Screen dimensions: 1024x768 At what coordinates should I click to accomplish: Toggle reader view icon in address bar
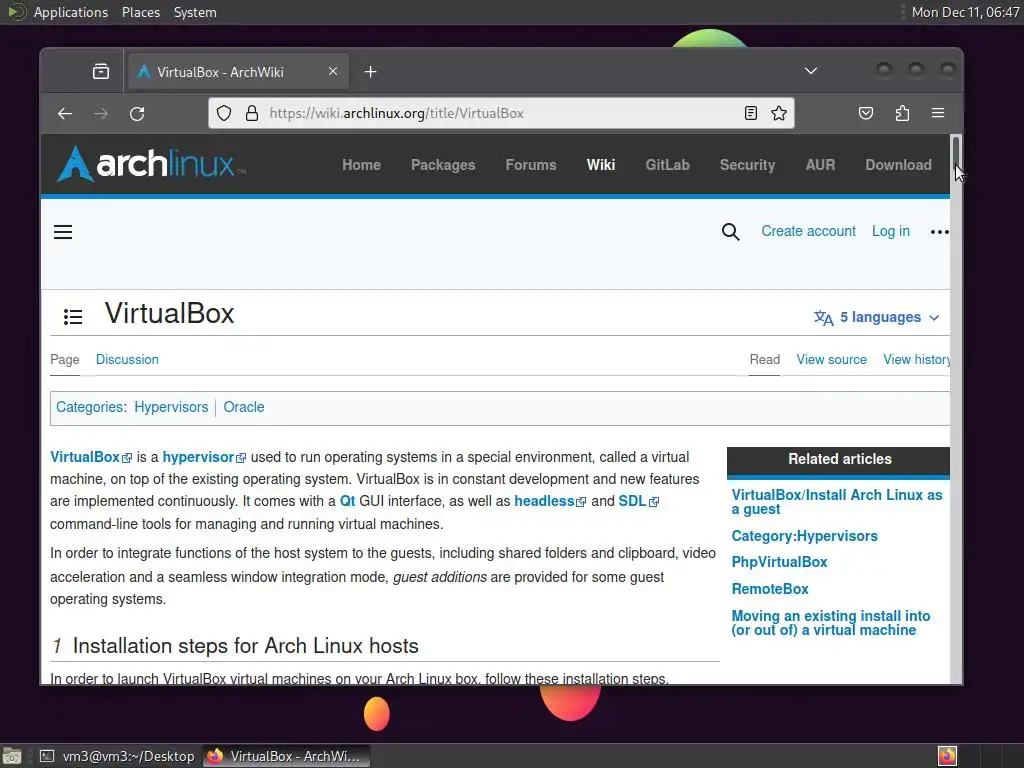pyautogui.click(x=751, y=113)
